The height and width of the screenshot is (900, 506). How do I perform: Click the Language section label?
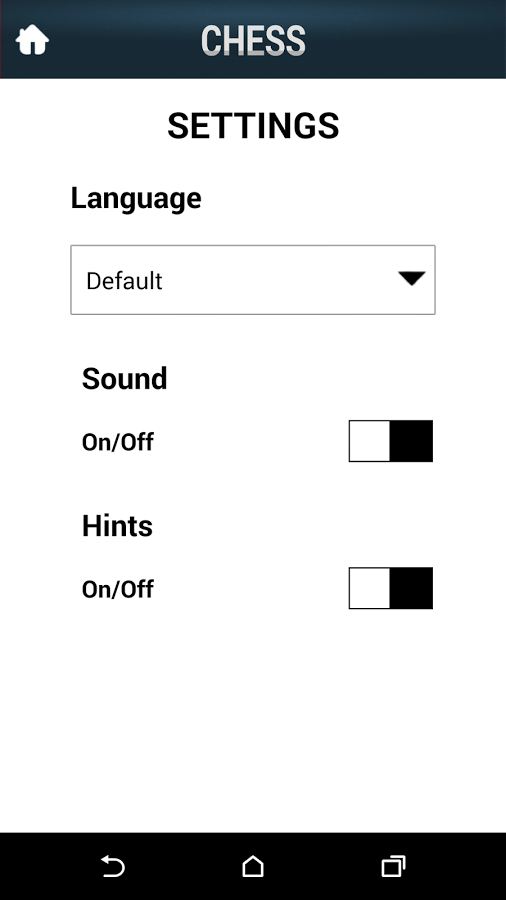pyautogui.click(x=136, y=200)
